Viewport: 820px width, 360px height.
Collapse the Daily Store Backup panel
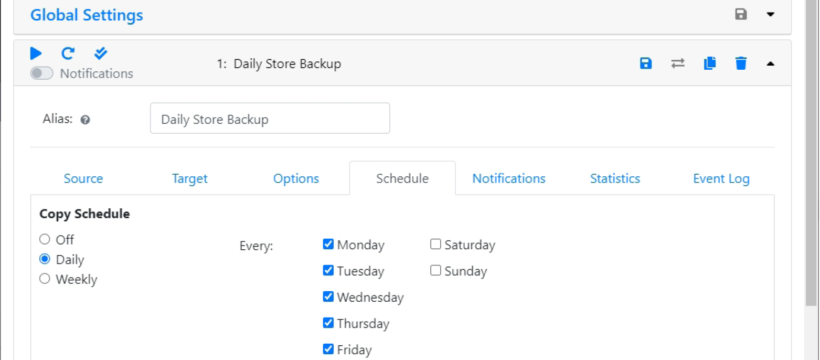coord(770,64)
